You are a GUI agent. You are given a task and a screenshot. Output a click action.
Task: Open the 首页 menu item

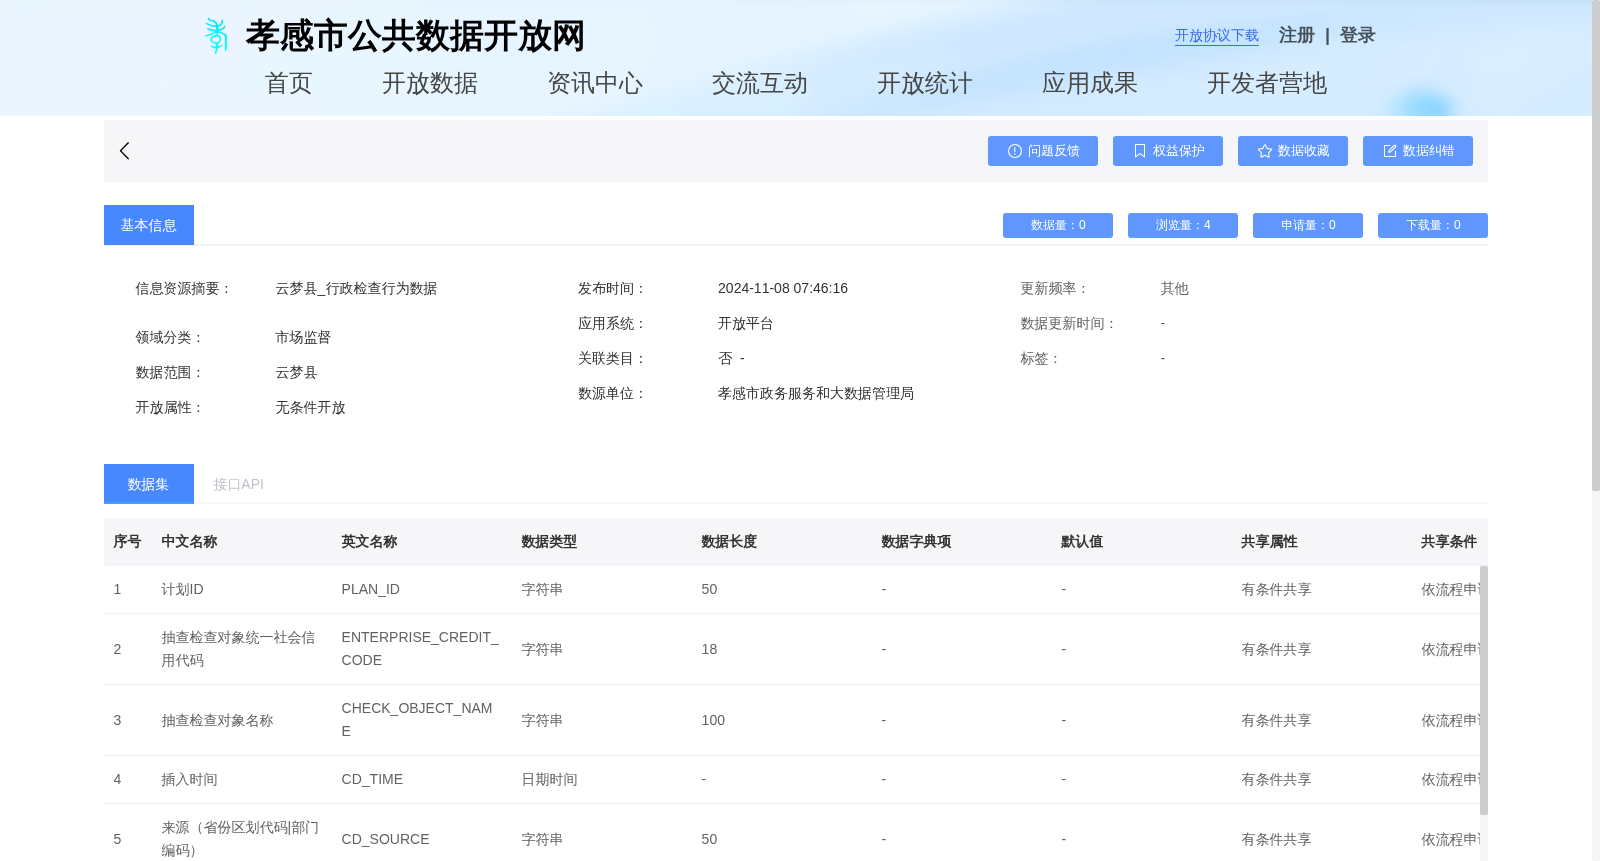point(289,83)
